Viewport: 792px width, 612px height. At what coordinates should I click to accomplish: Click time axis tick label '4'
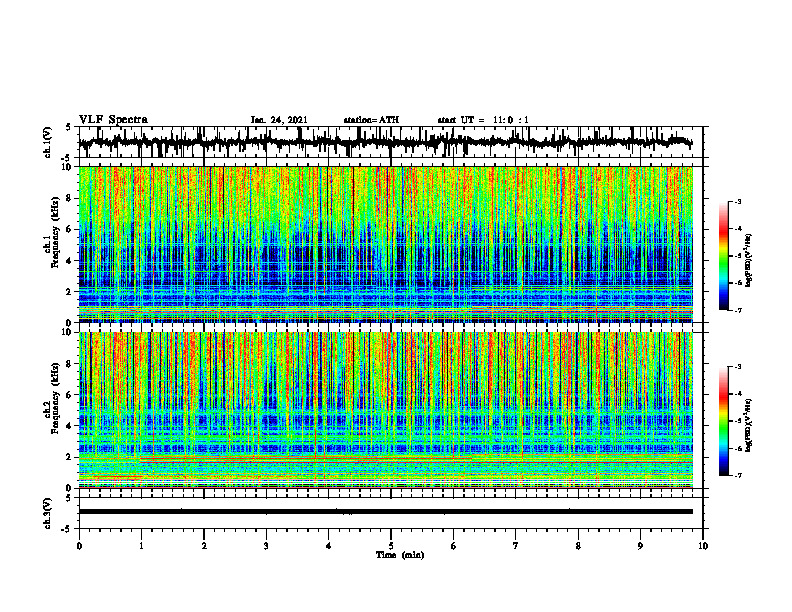329,546
